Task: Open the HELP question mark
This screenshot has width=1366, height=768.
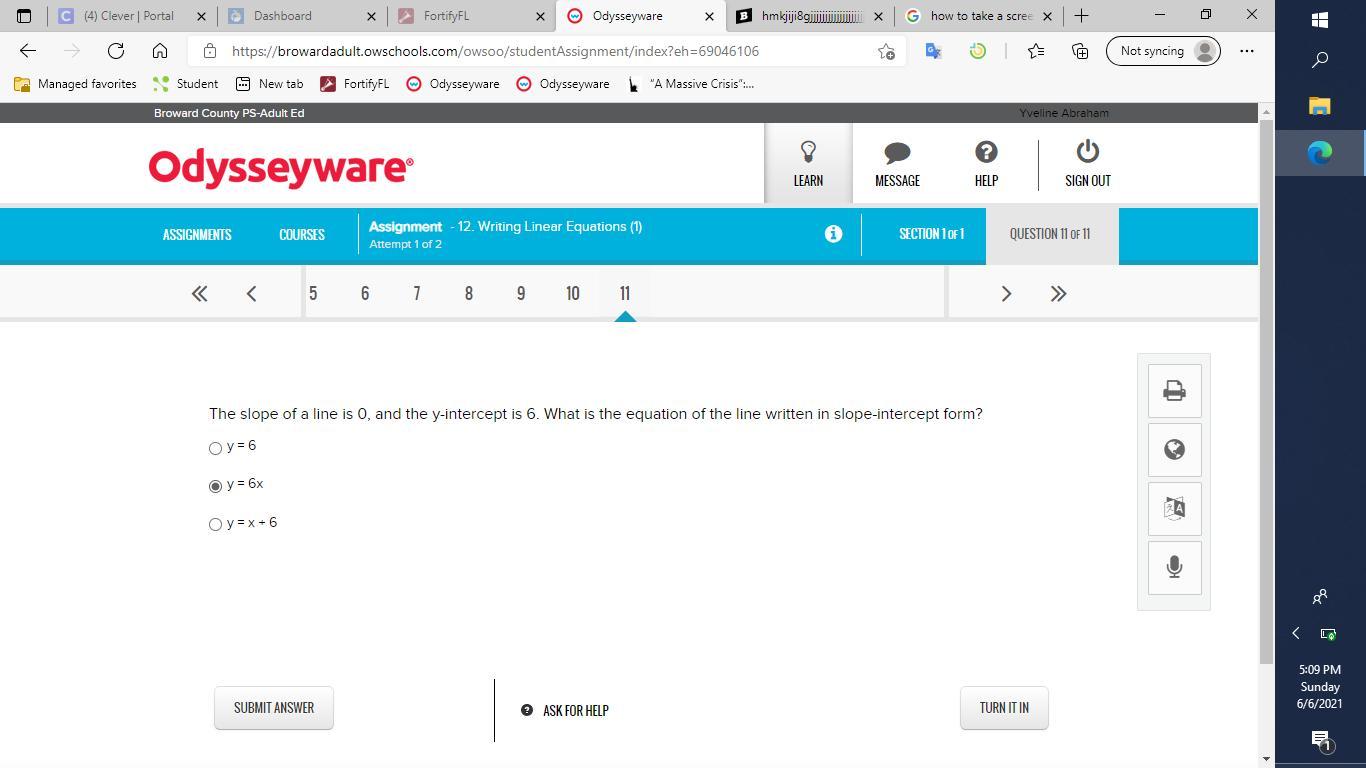Action: click(x=986, y=163)
